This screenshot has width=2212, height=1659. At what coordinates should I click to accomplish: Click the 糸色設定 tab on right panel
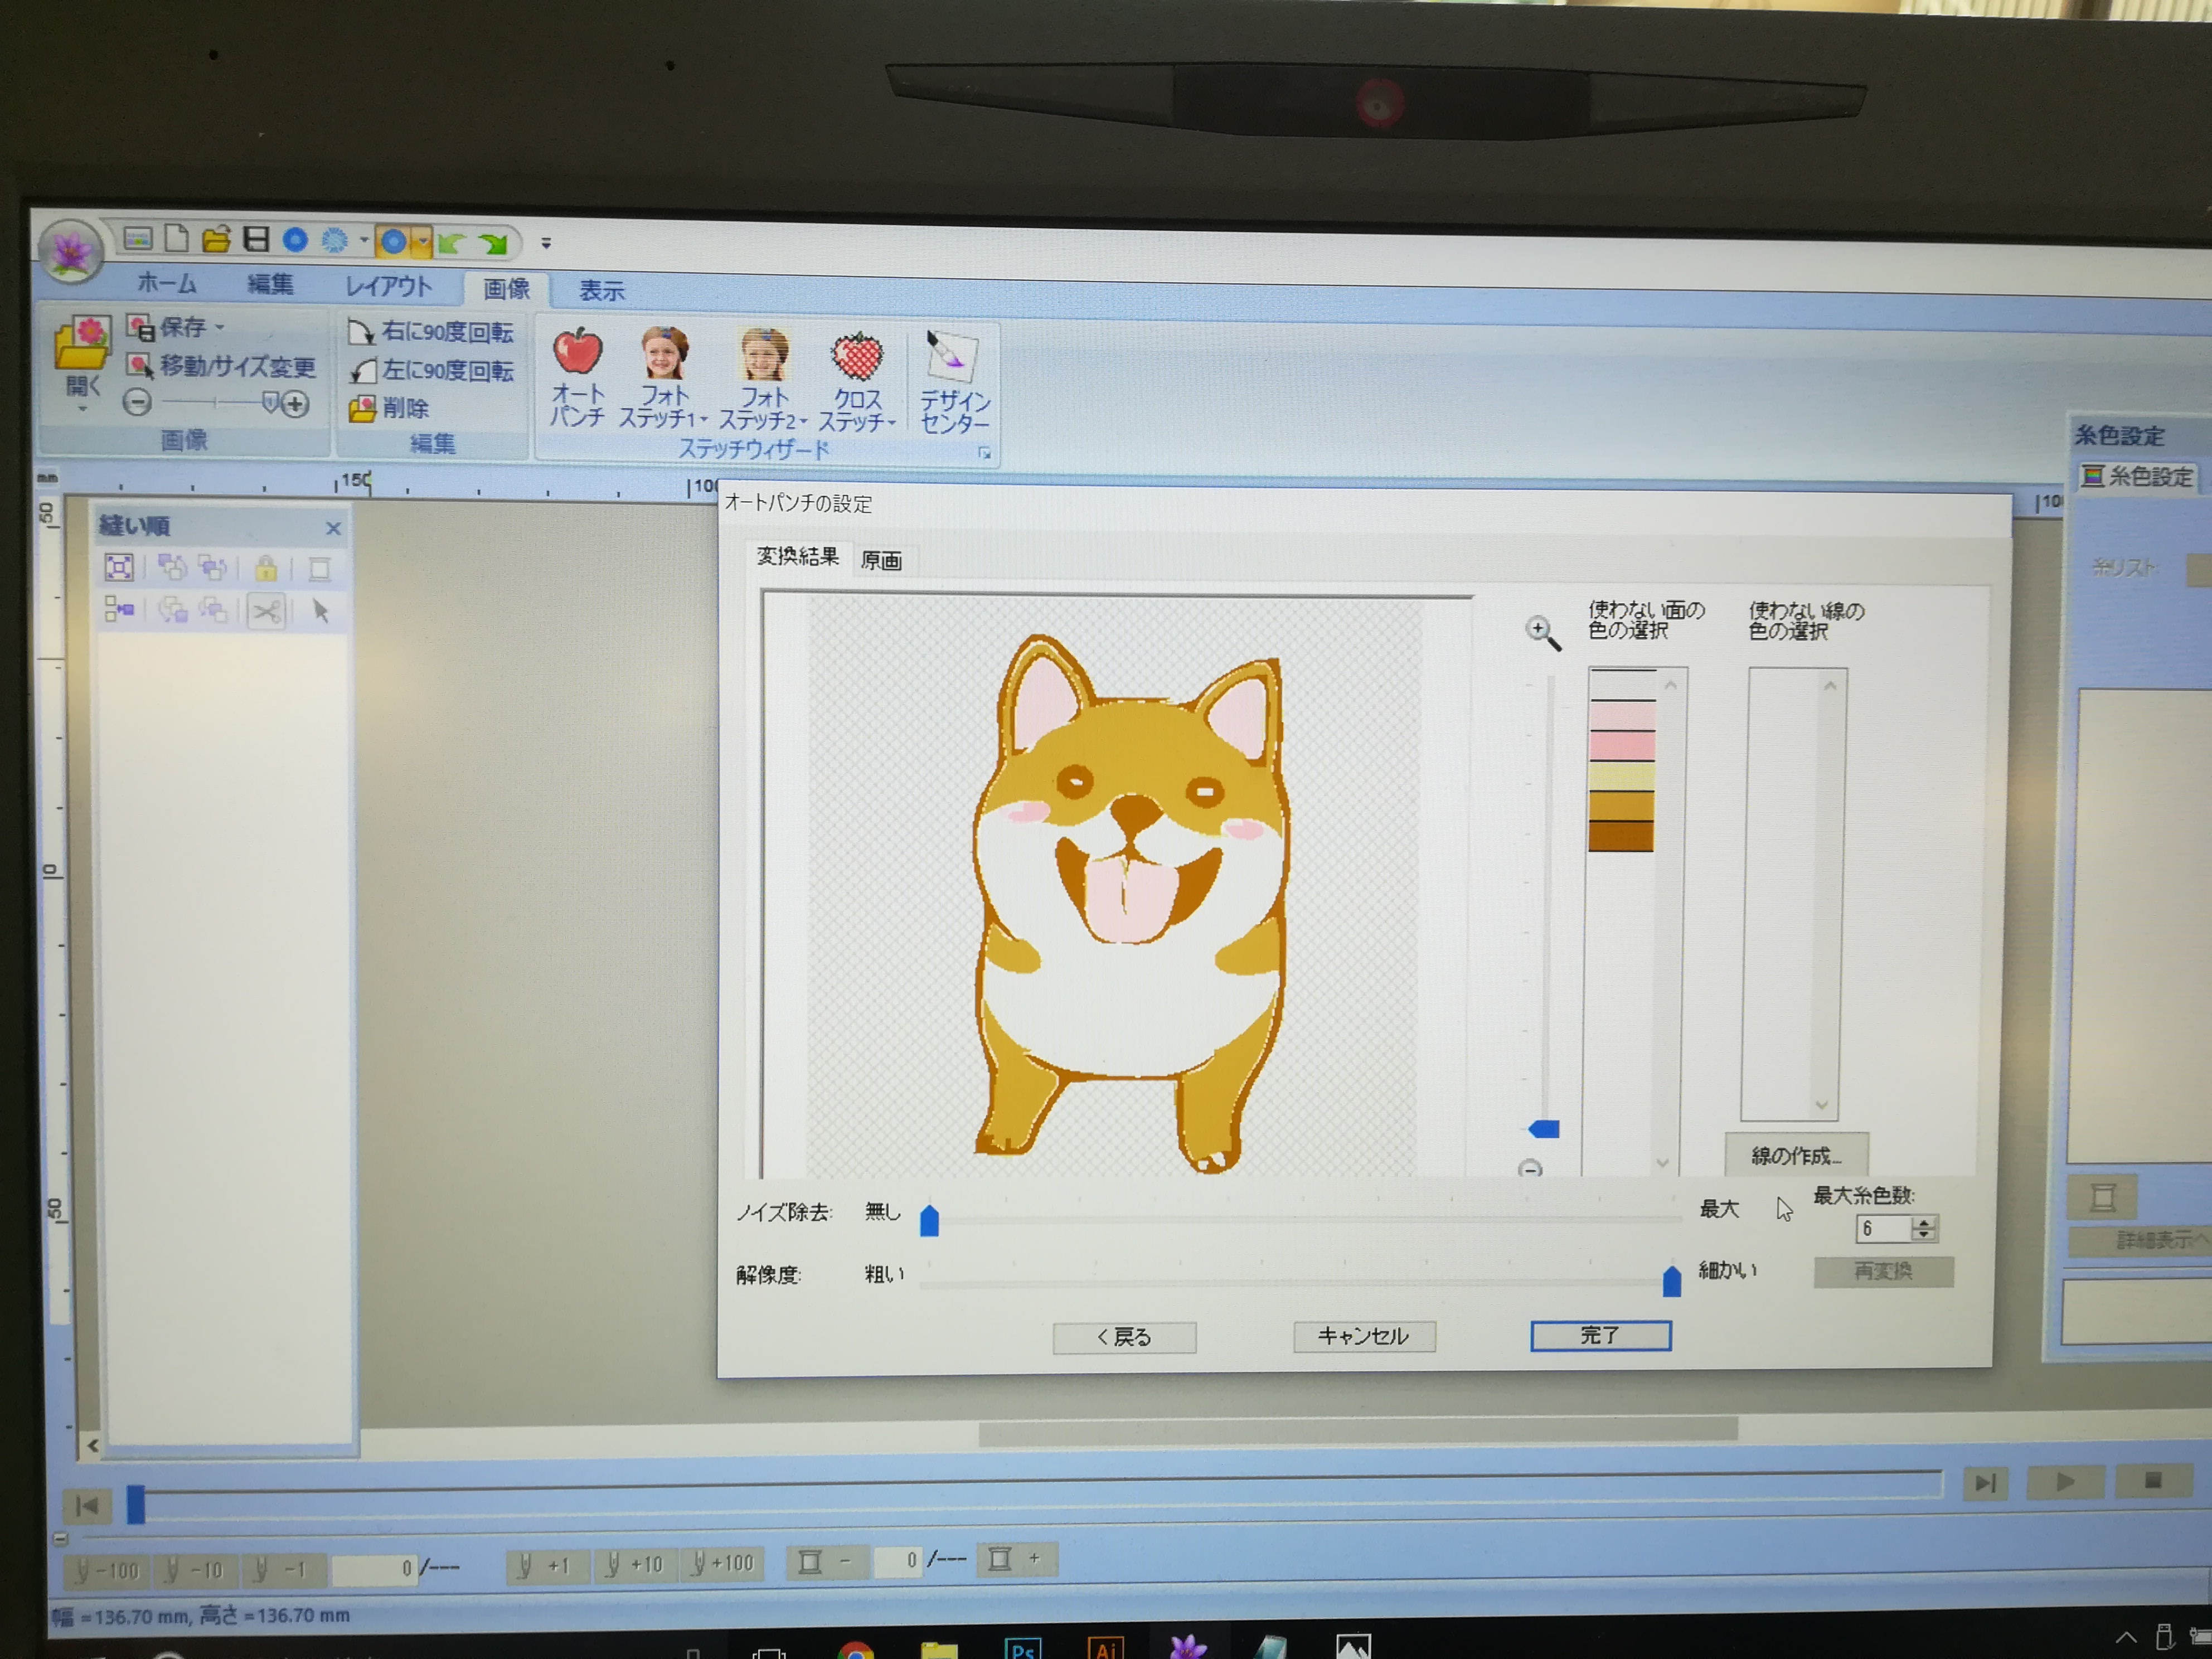click(2137, 476)
